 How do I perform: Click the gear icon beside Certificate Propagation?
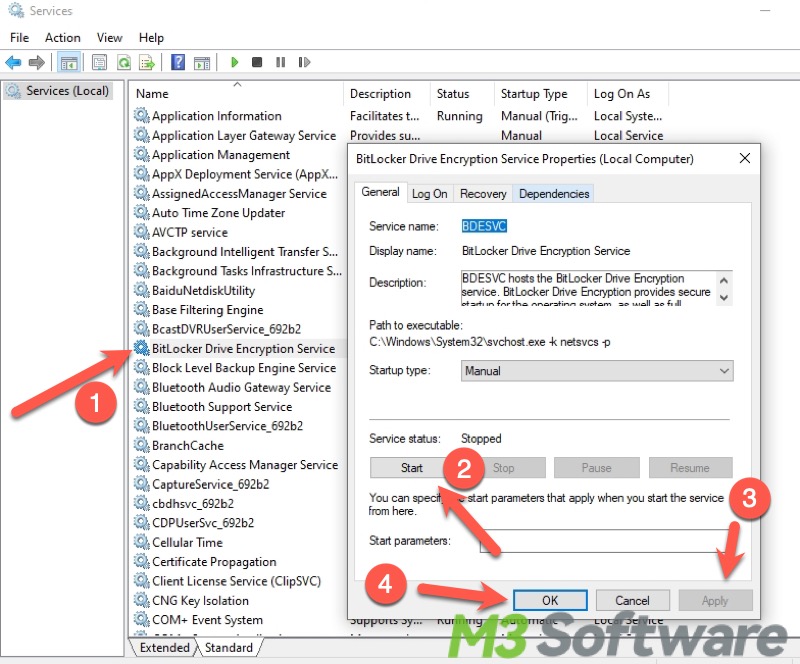click(x=141, y=561)
